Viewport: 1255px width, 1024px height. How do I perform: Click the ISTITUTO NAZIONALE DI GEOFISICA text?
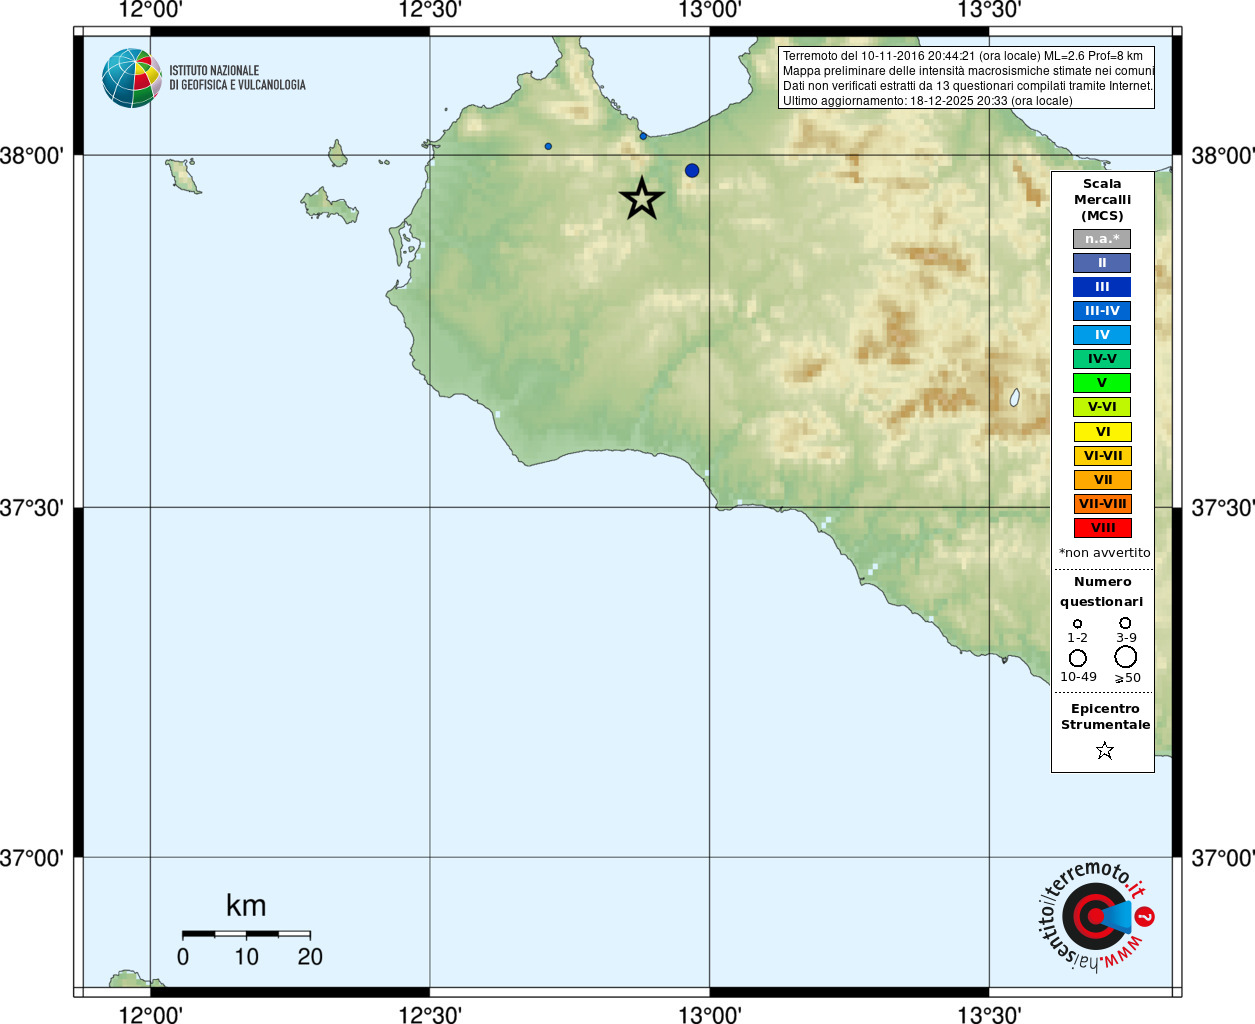click(x=237, y=78)
